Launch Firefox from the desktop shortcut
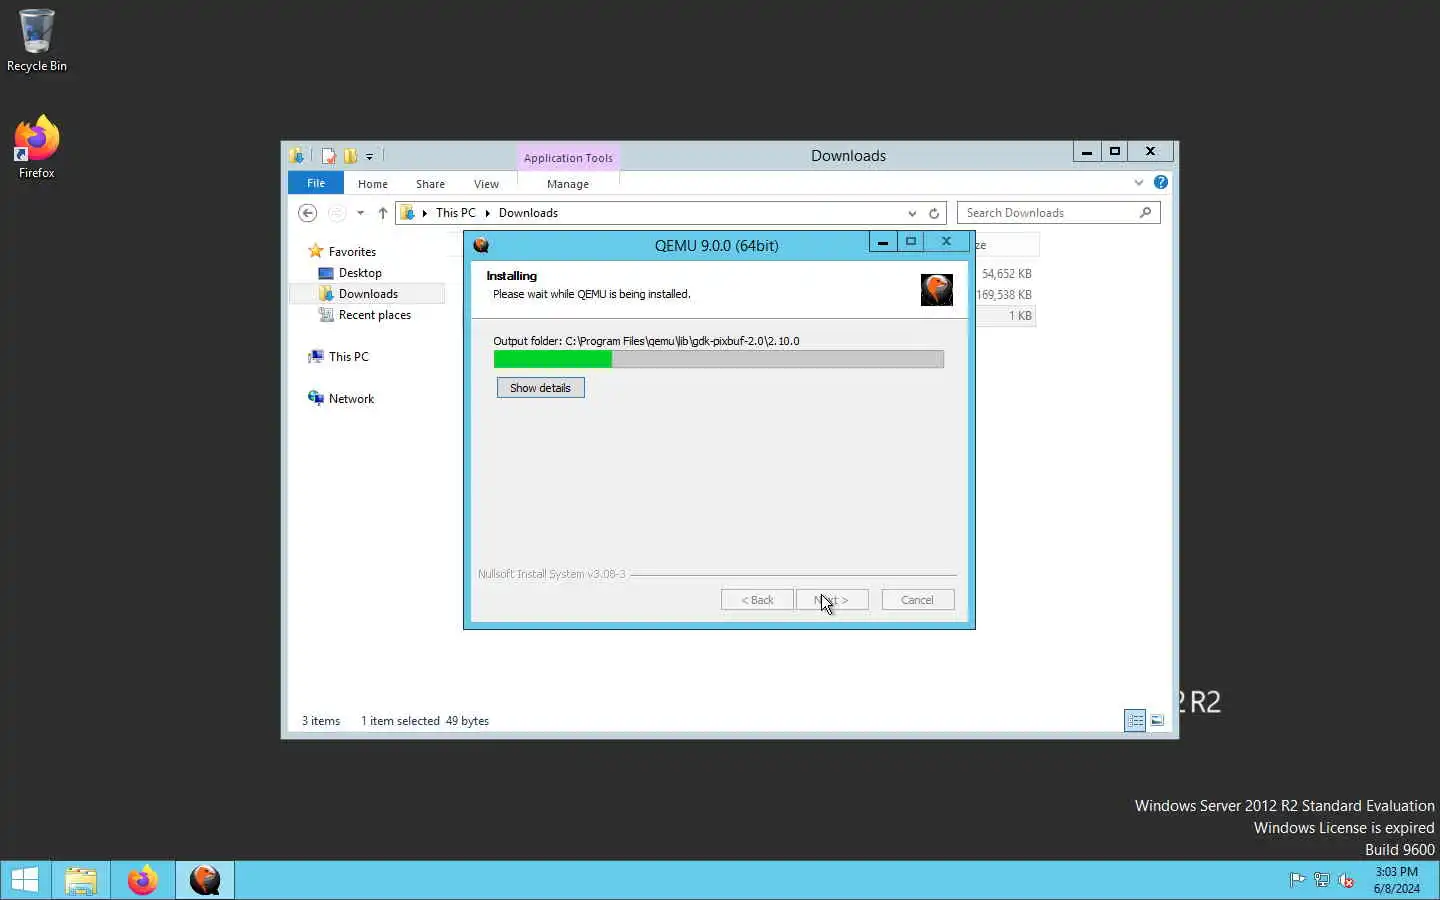This screenshot has height=900, width=1440. pyautogui.click(x=36, y=147)
